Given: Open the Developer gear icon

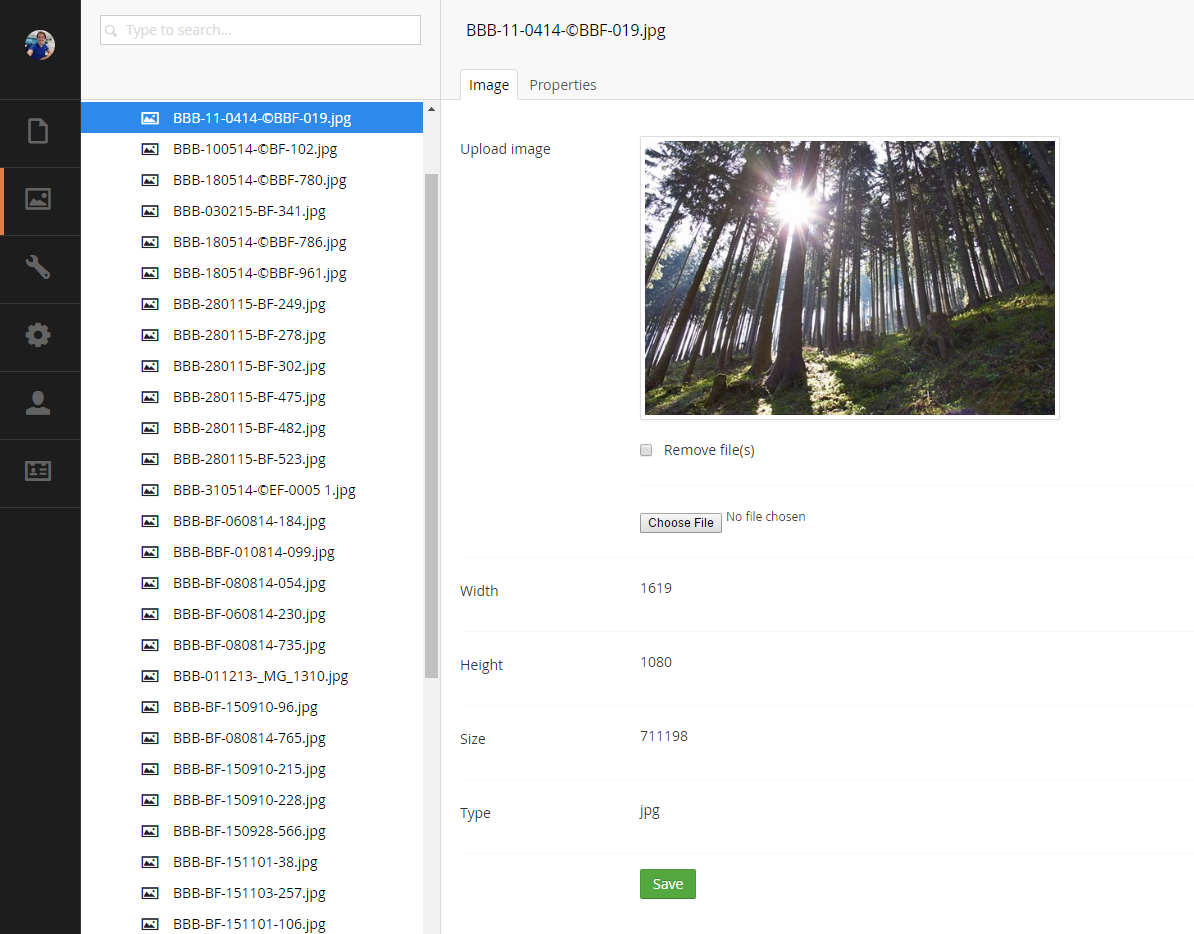Looking at the screenshot, I should 38,336.
